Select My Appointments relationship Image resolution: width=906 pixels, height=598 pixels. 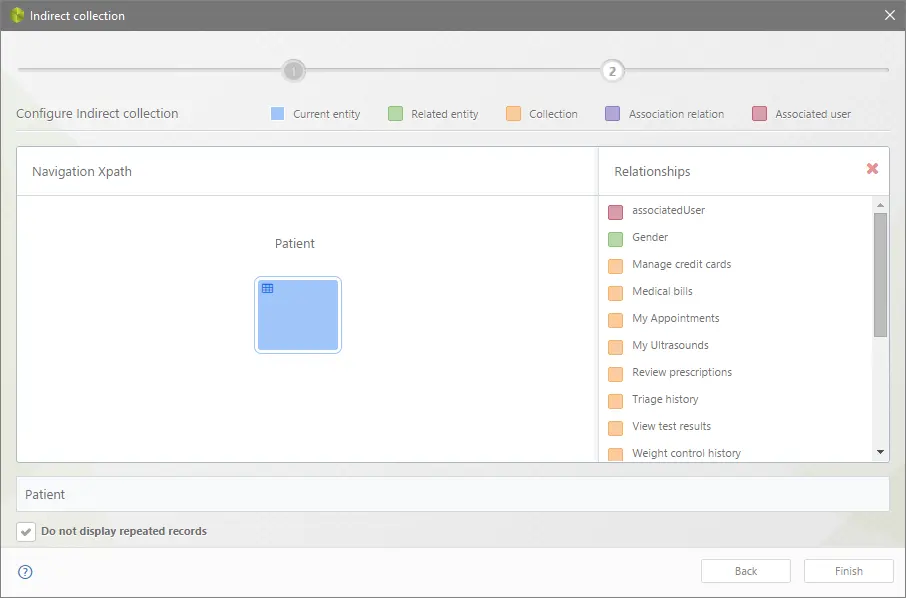[675, 318]
